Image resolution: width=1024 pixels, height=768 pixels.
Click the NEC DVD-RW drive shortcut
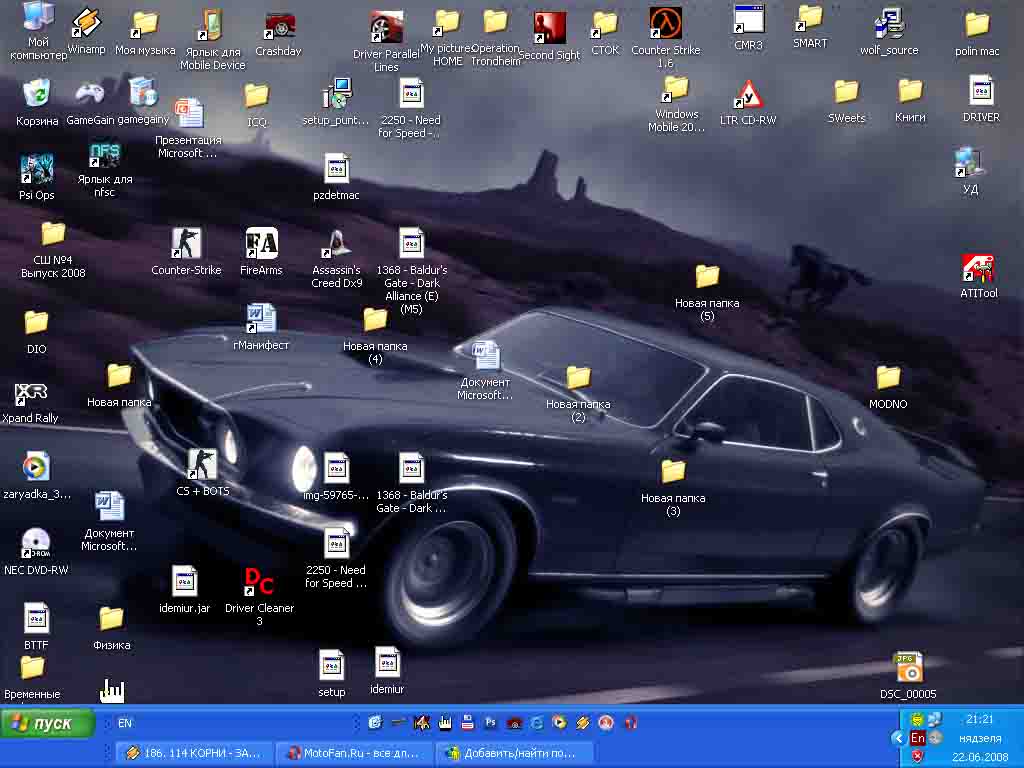click(x=36, y=543)
